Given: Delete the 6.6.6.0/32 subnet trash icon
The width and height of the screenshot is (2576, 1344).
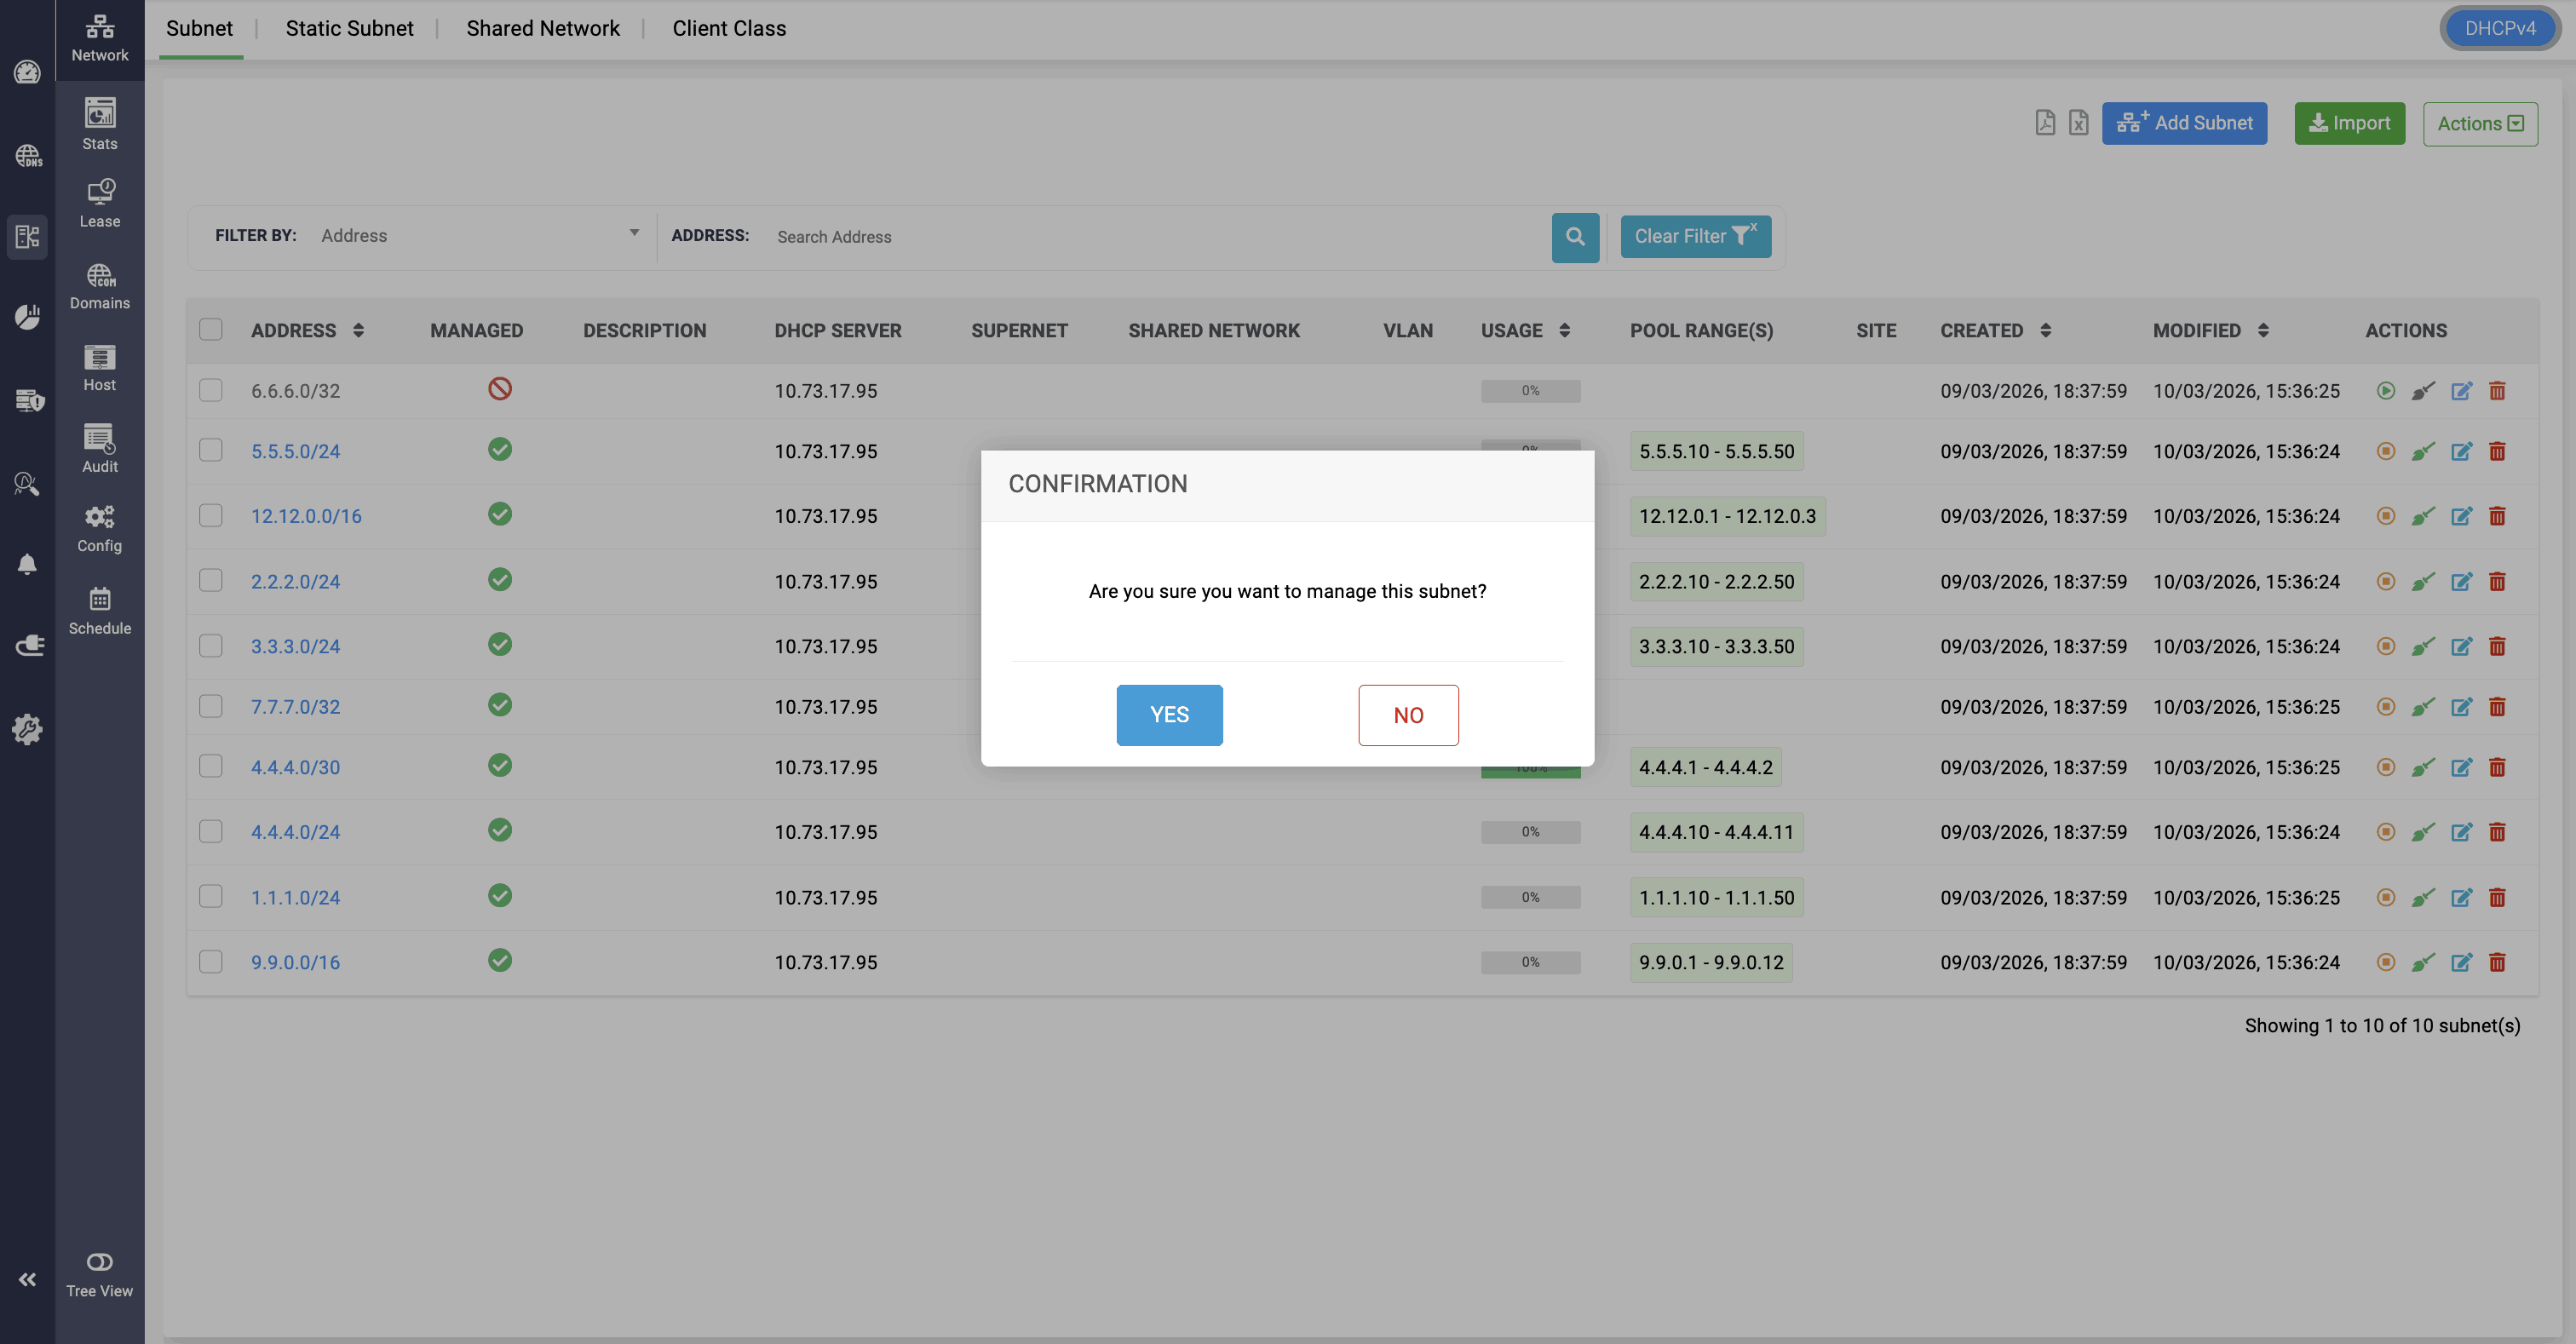Looking at the screenshot, I should [2497, 391].
